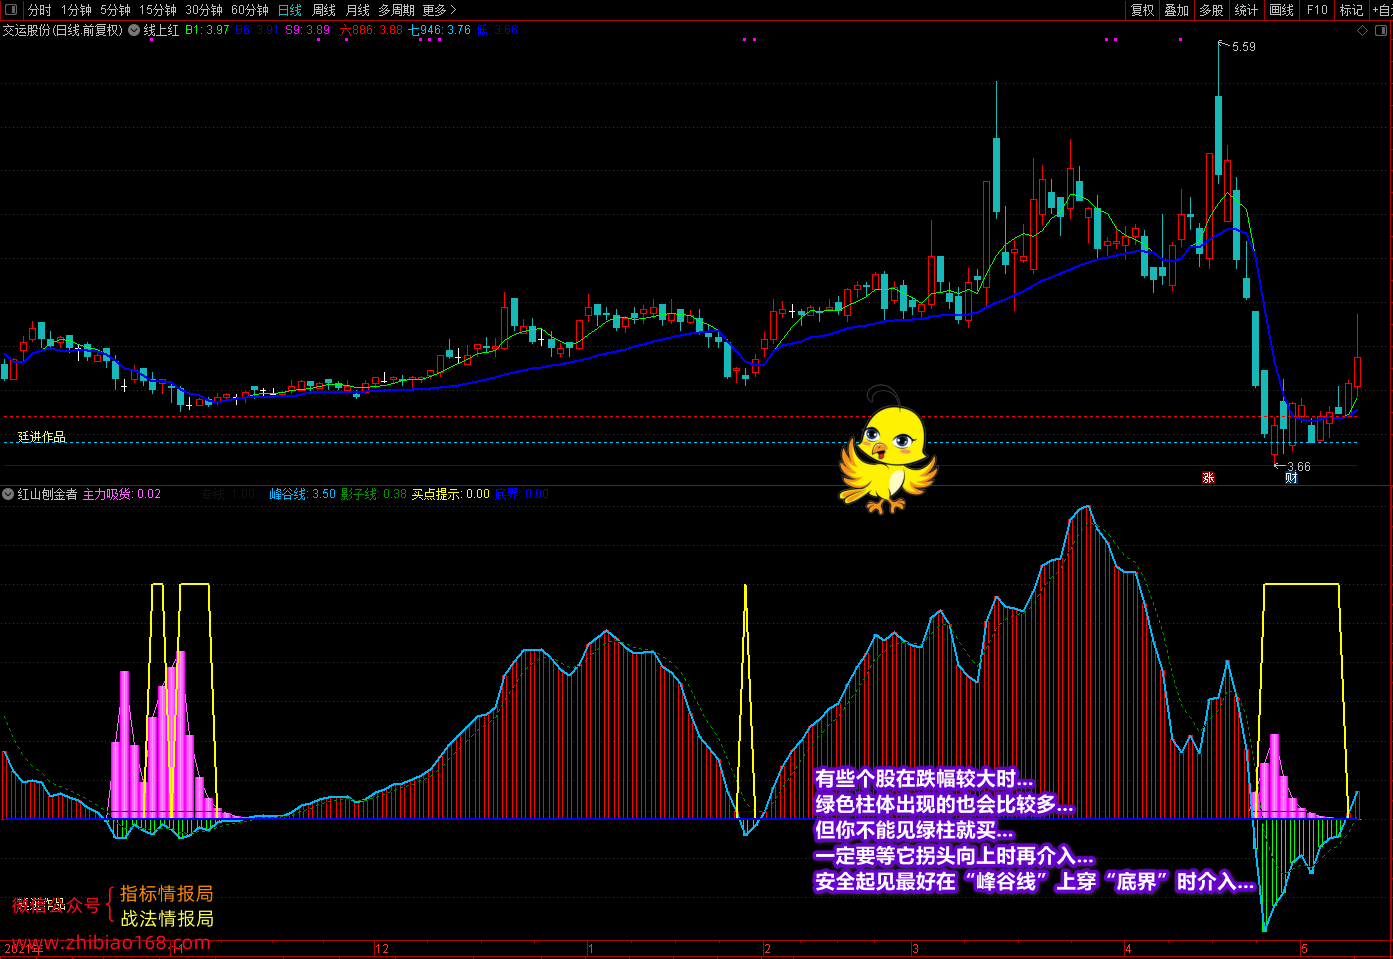Click the 底界: 0.00 value
Screen dimensions: 1393x959
coord(522,494)
